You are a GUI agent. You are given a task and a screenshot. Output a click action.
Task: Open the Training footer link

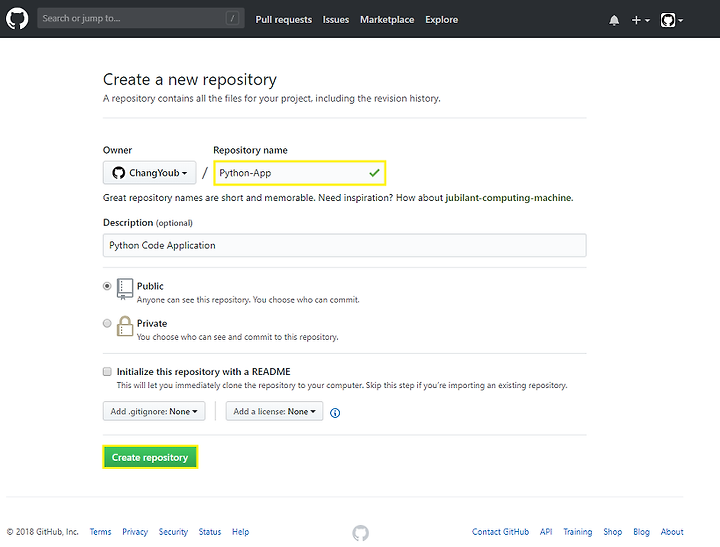tap(578, 532)
